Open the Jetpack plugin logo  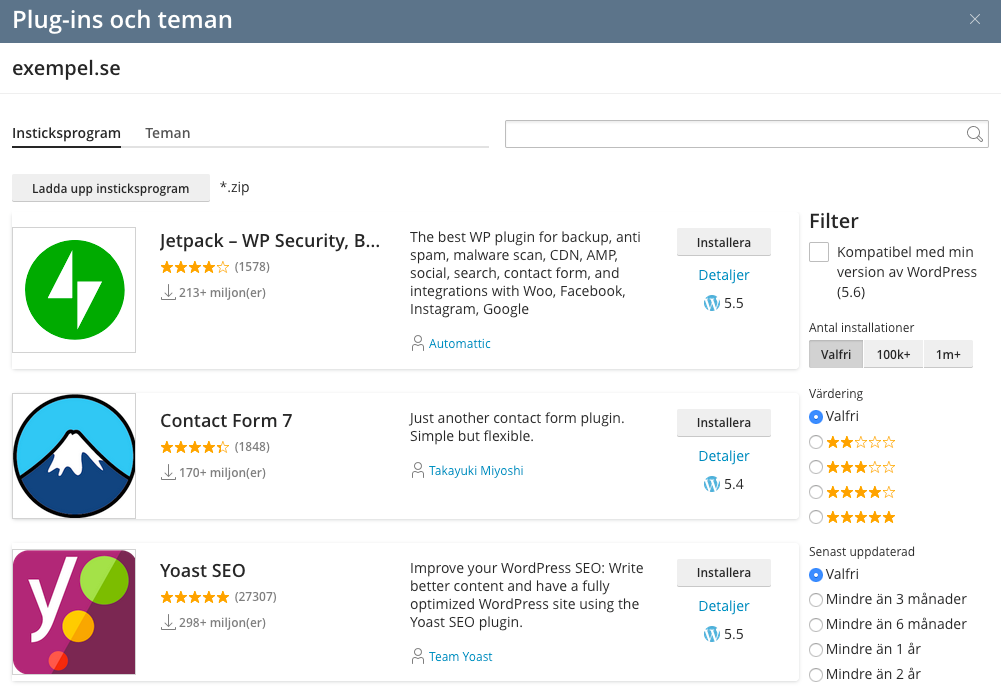tap(74, 290)
